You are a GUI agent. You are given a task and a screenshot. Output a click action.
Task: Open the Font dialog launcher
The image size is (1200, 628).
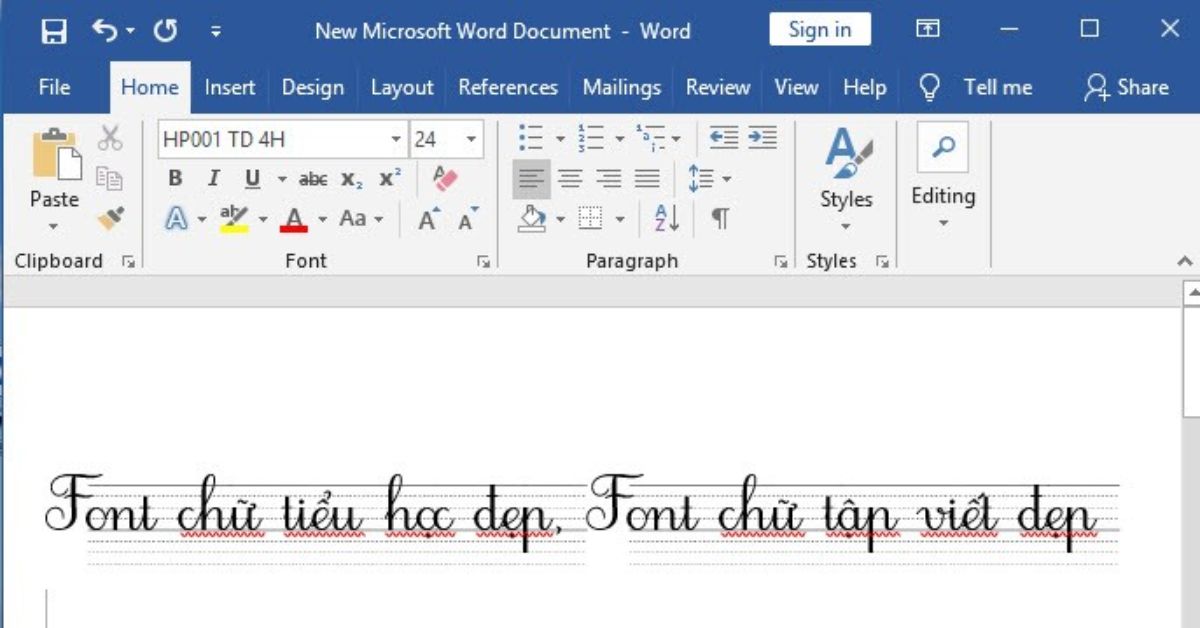pyautogui.click(x=484, y=261)
